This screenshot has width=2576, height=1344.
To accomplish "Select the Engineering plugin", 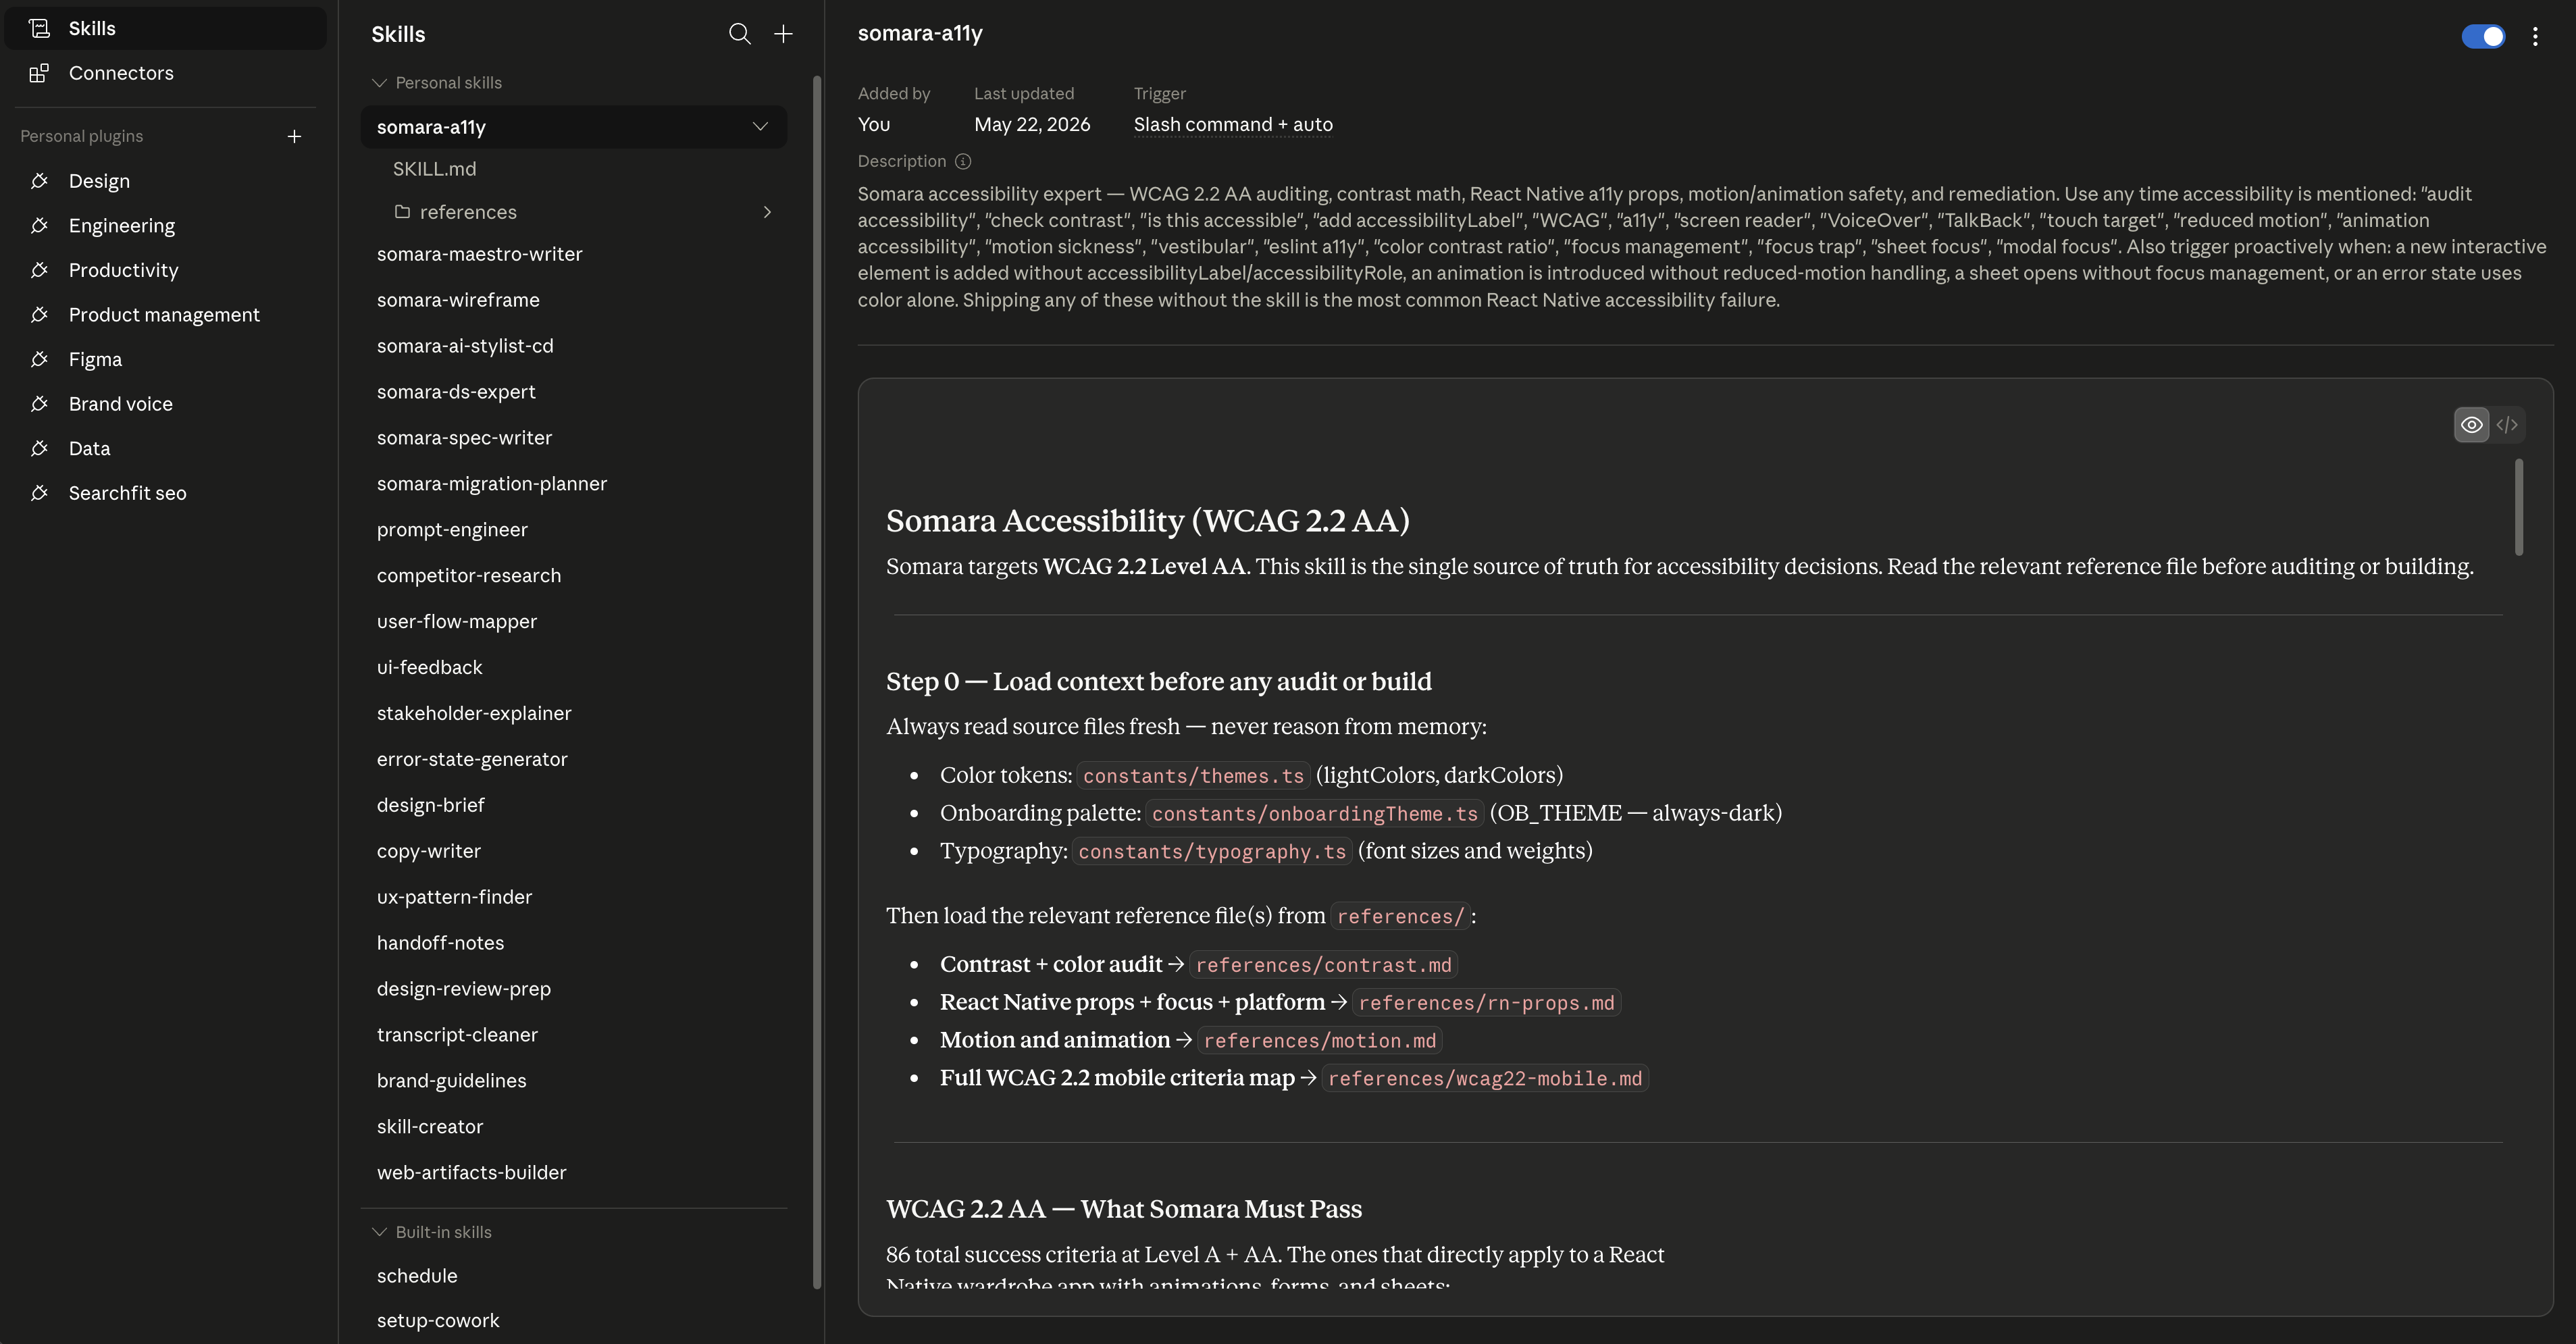I will pyautogui.click(x=166, y=225).
